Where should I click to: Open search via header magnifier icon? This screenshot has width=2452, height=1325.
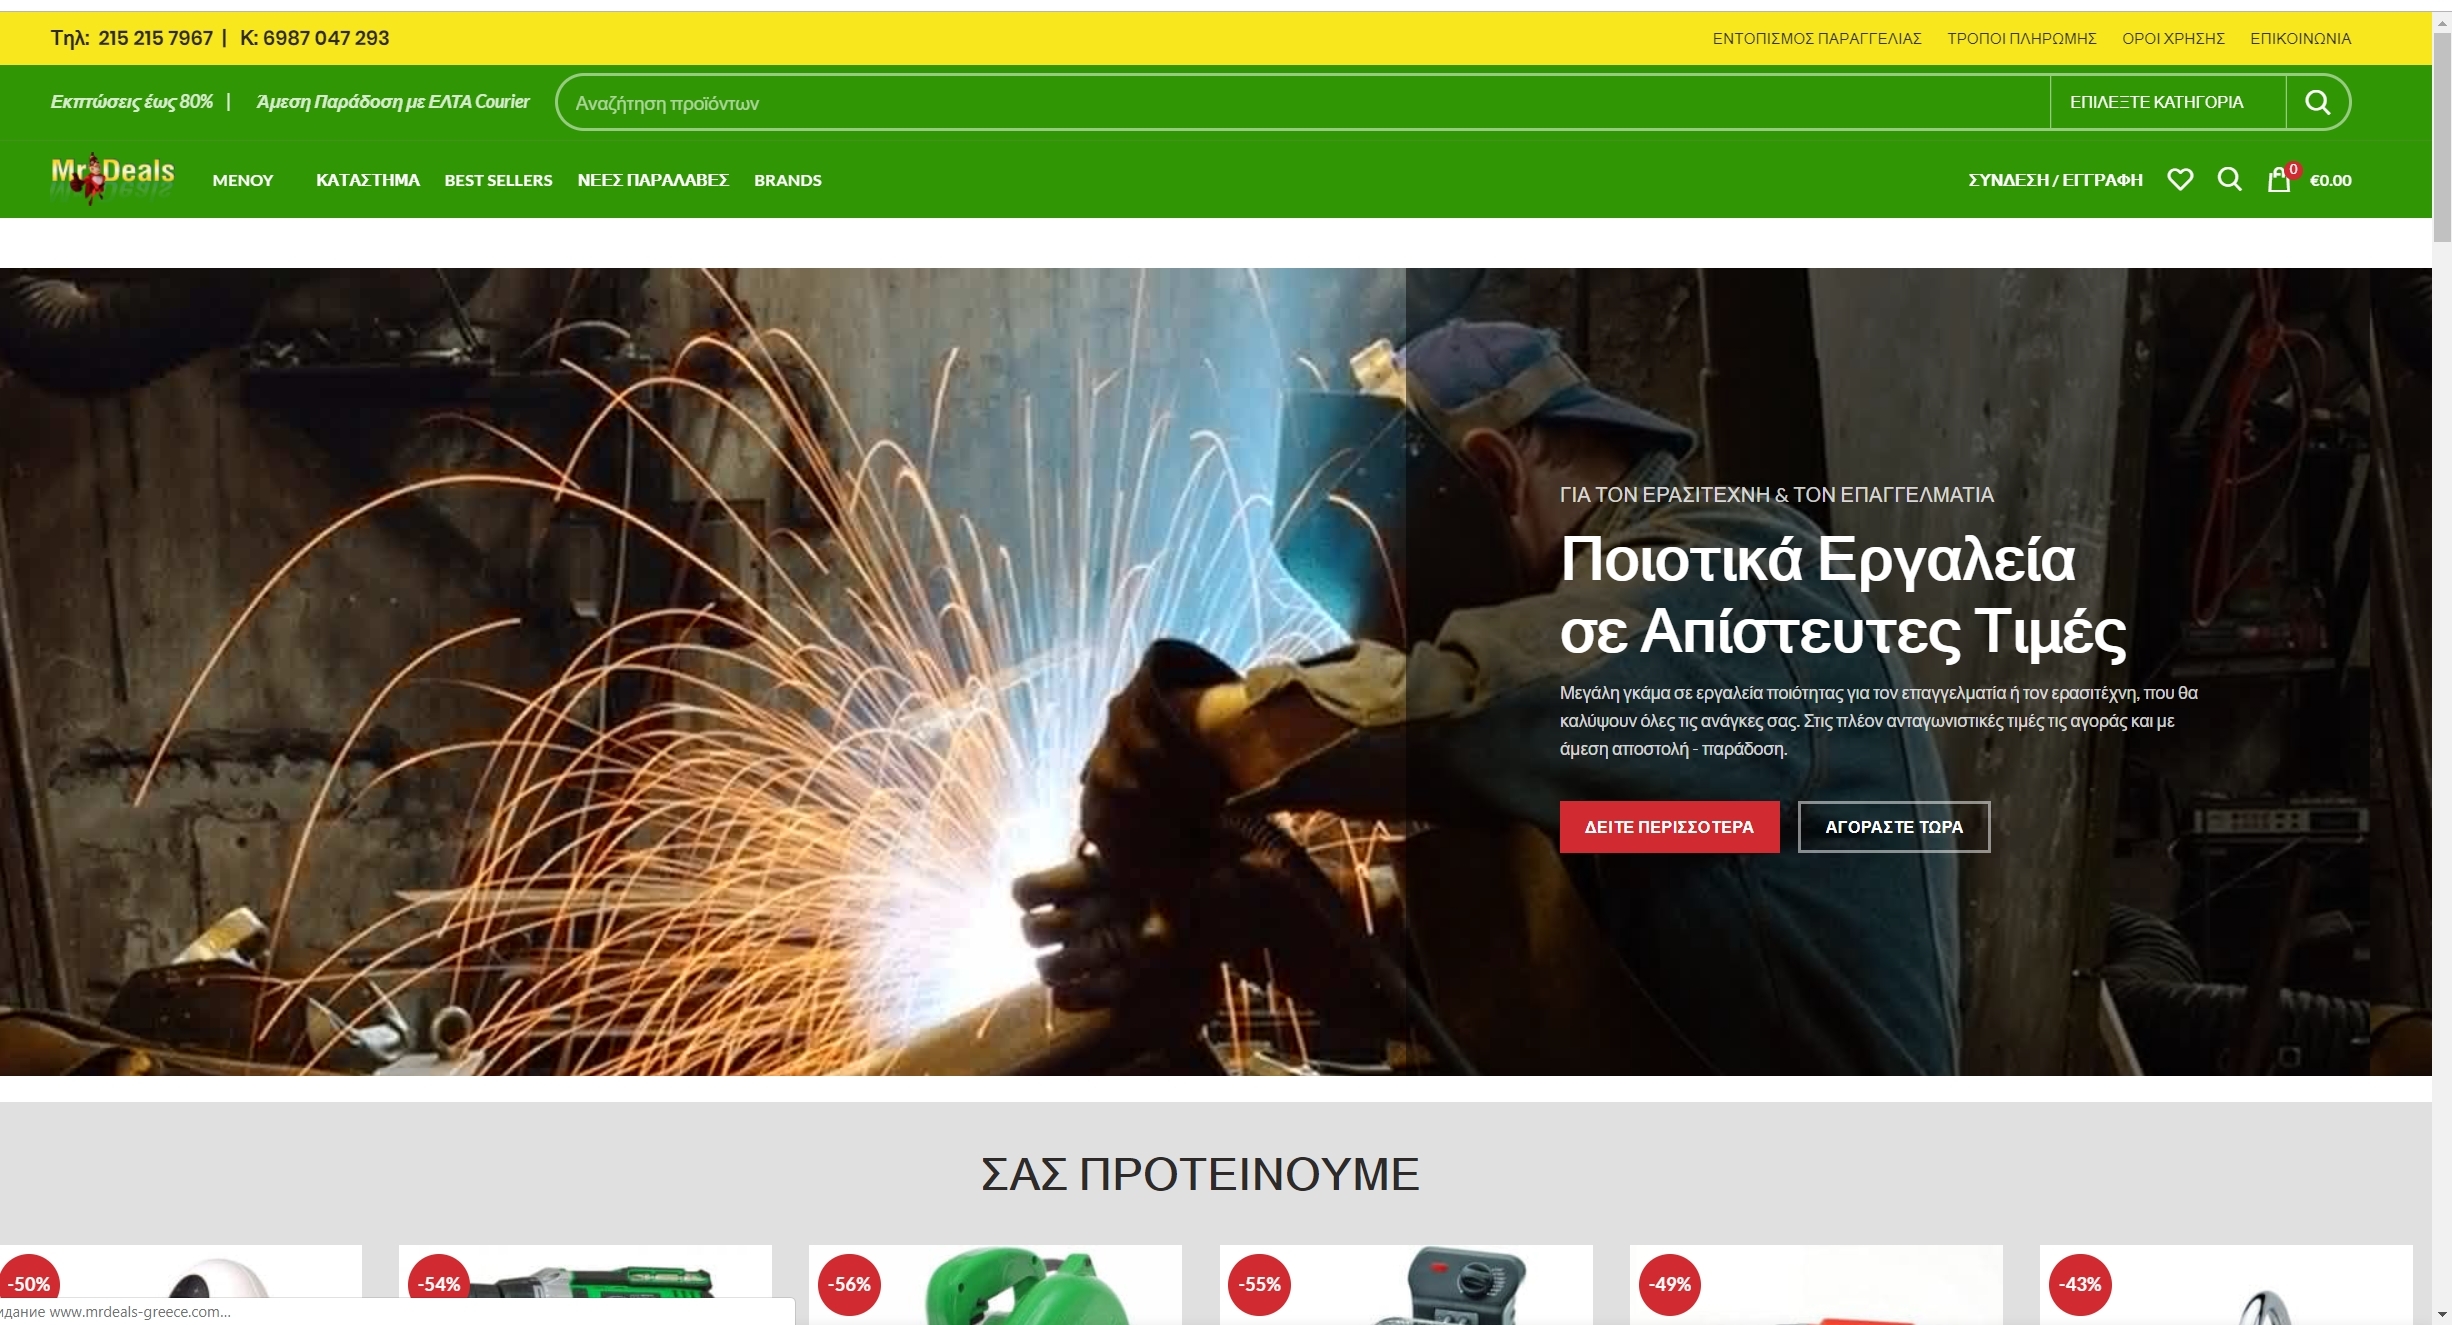click(2229, 180)
